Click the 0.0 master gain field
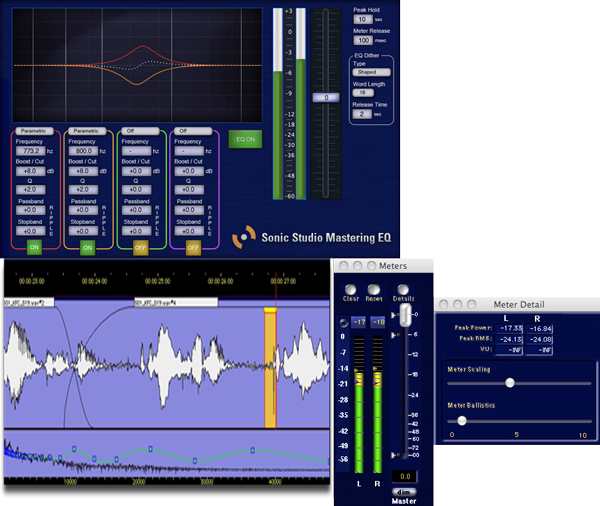 [405, 476]
